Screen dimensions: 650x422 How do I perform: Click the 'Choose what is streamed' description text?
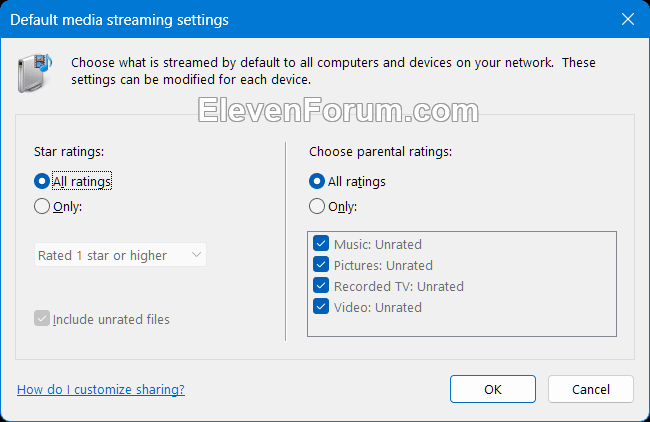(333, 71)
